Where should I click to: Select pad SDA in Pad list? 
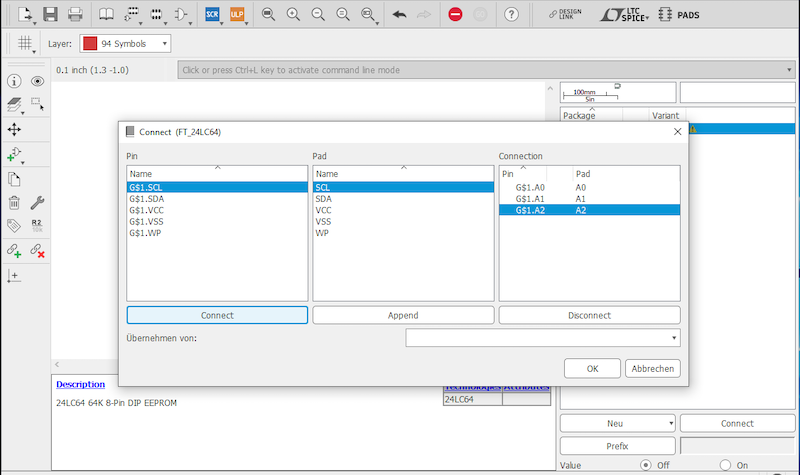point(404,199)
